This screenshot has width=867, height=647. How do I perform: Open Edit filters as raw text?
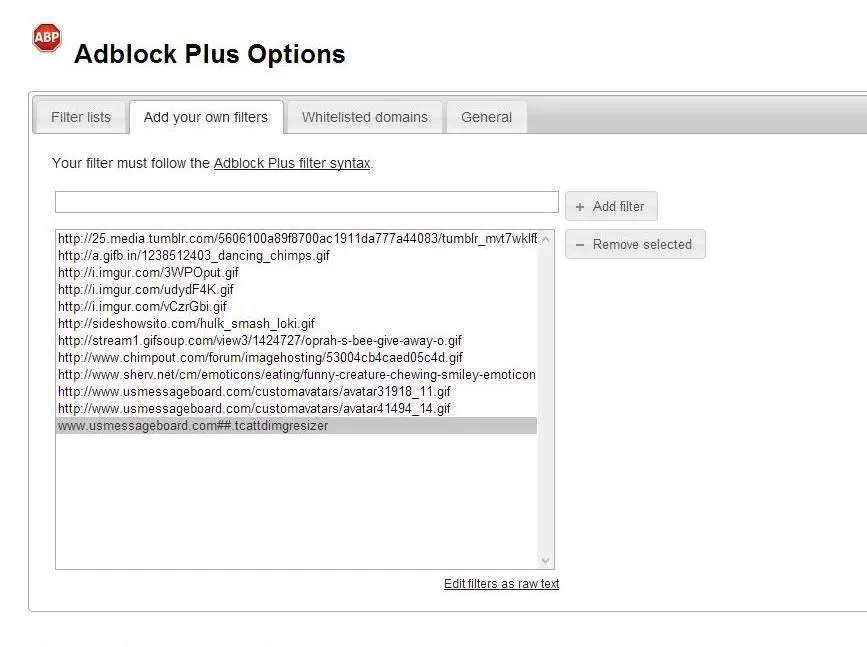tap(501, 584)
